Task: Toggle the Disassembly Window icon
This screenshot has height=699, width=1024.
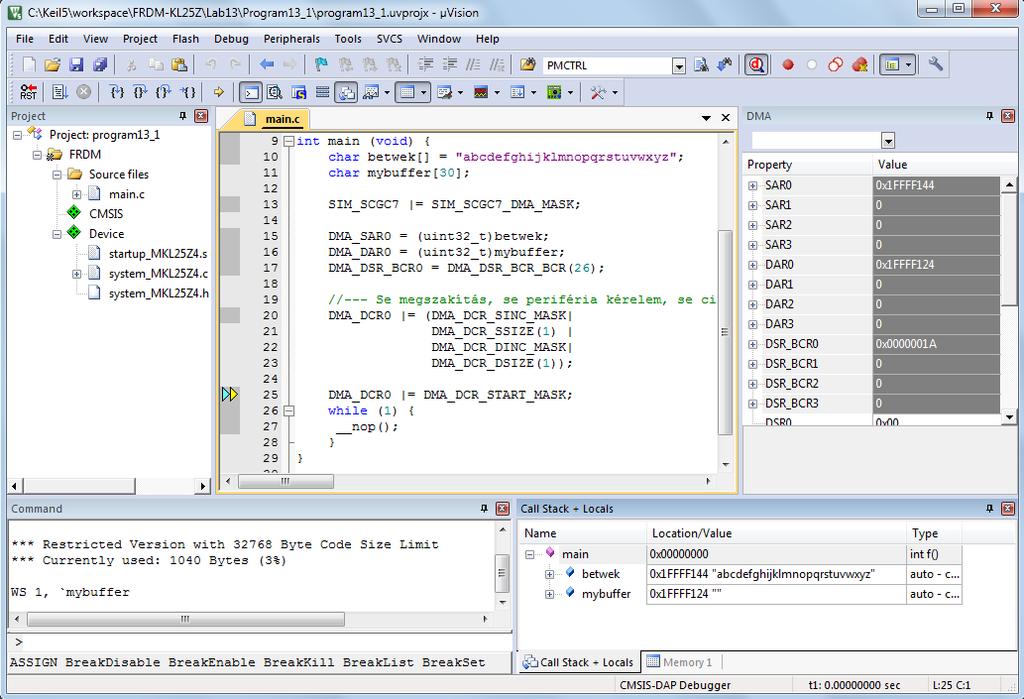Action: point(275,92)
